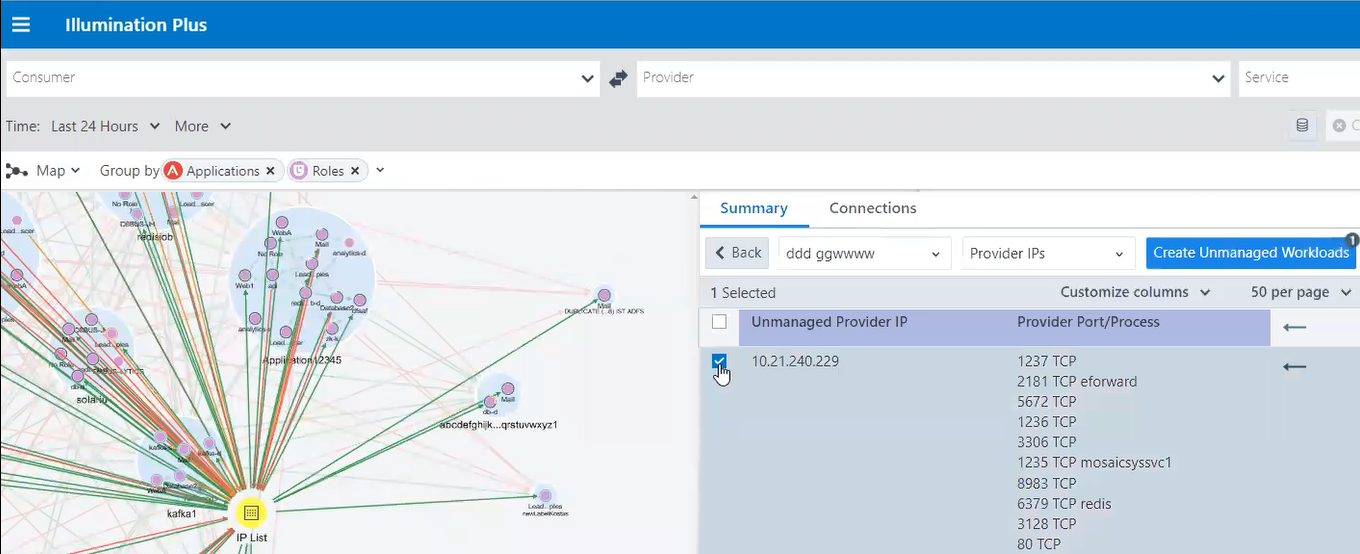Swap Consumer and Provider with arrows icon

pos(618,77)
